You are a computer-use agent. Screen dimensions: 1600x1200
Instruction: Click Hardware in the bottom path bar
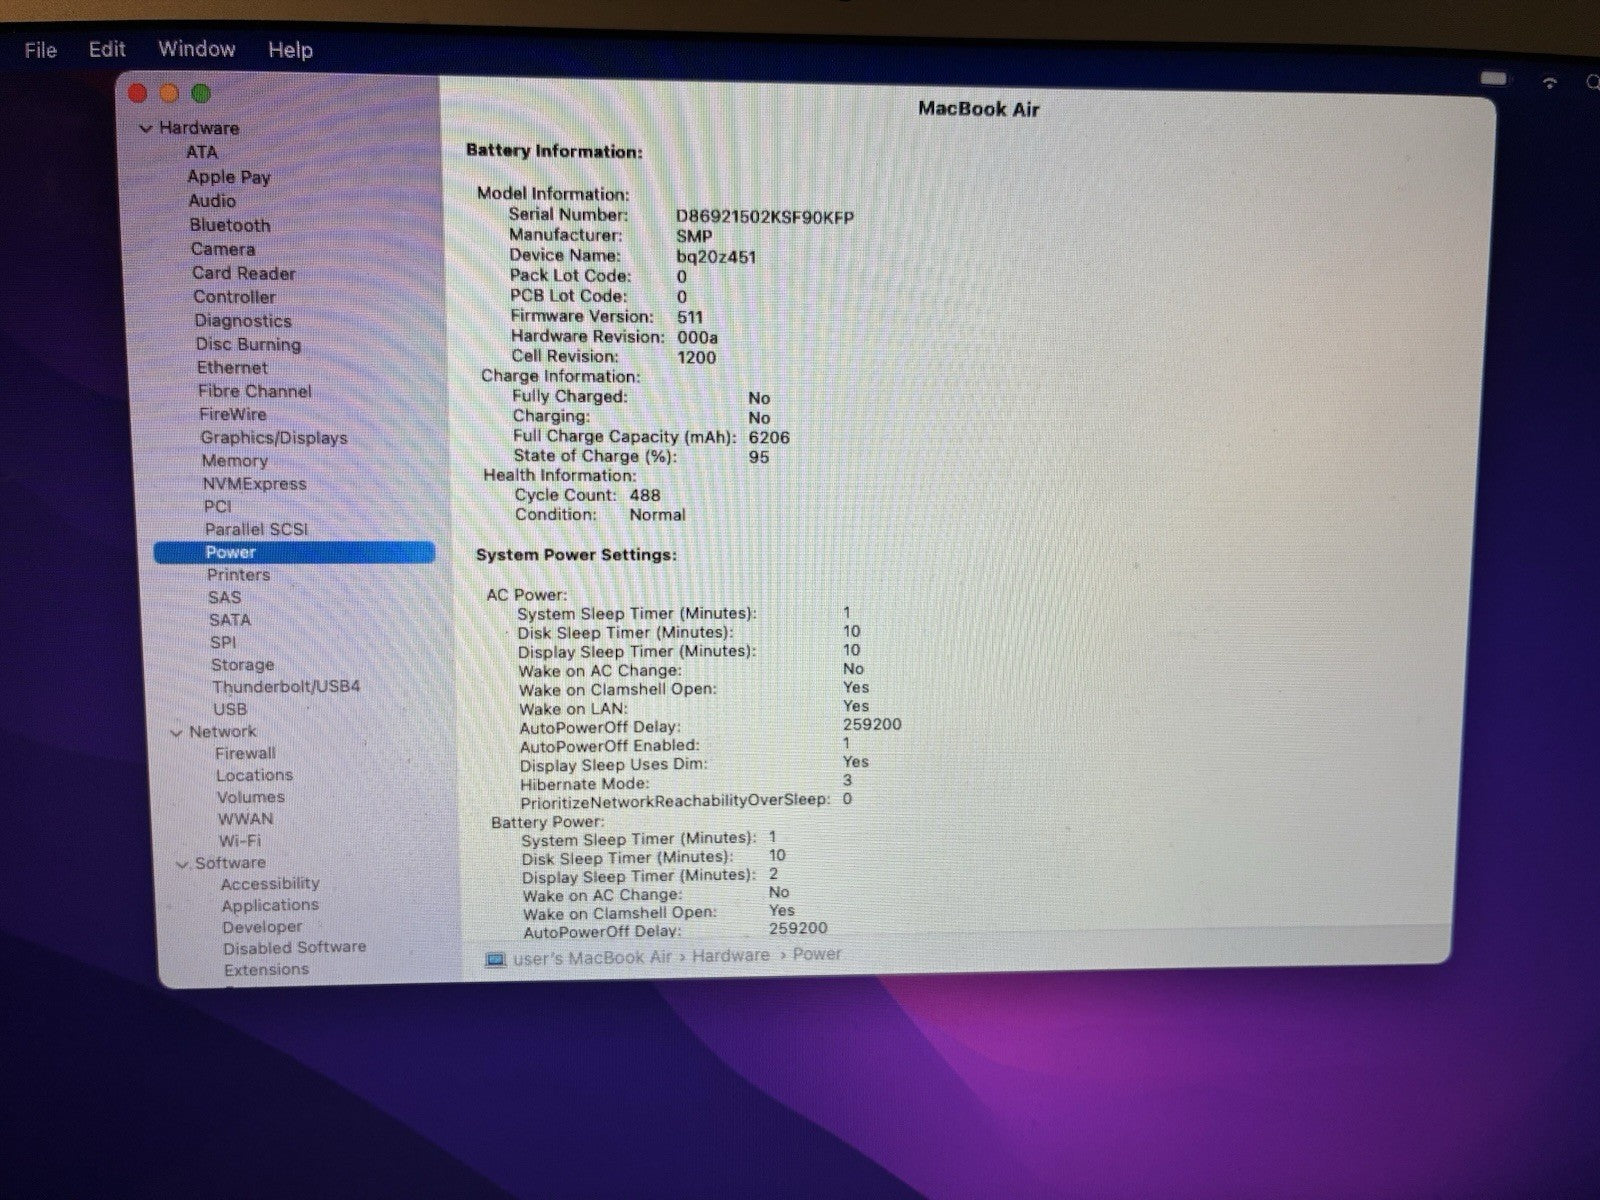730,955
